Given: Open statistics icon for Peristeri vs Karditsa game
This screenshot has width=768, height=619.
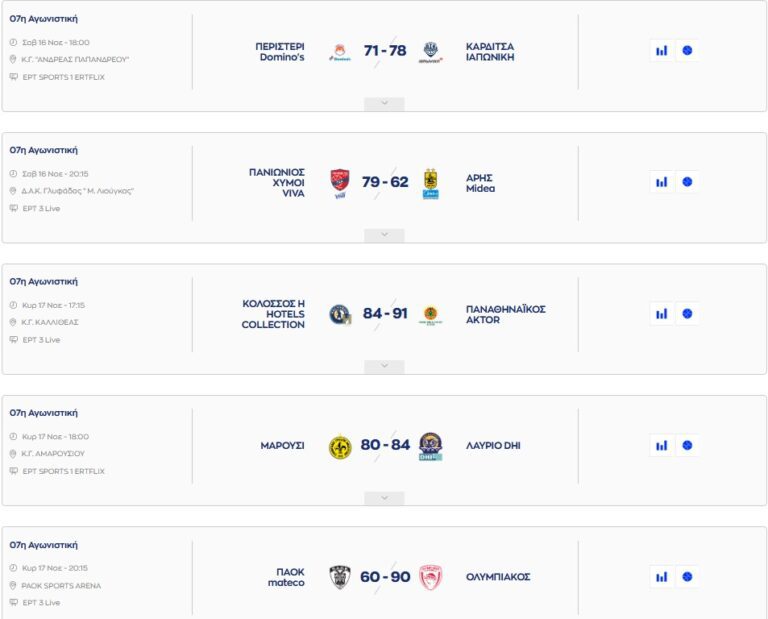Looking at the screenshot, I should coord(661,51).
